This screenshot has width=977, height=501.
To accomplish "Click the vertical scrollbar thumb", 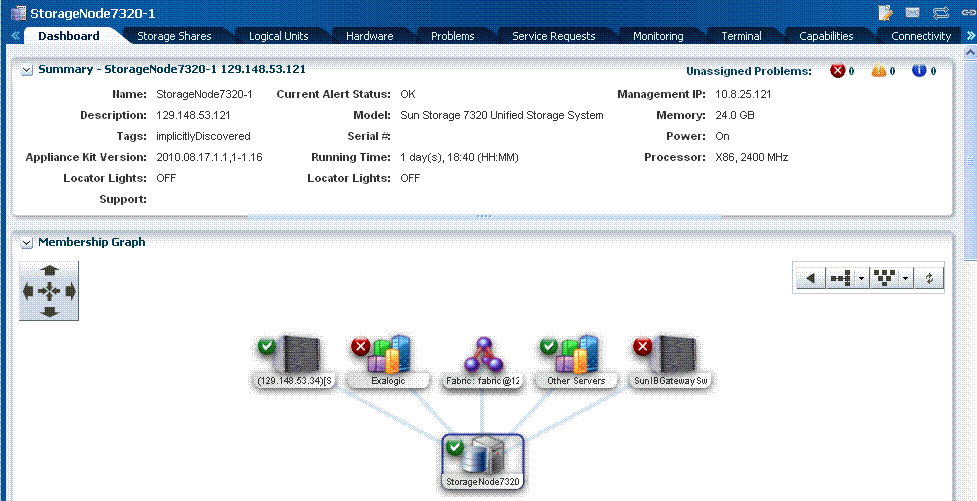I will coord(971,159).
